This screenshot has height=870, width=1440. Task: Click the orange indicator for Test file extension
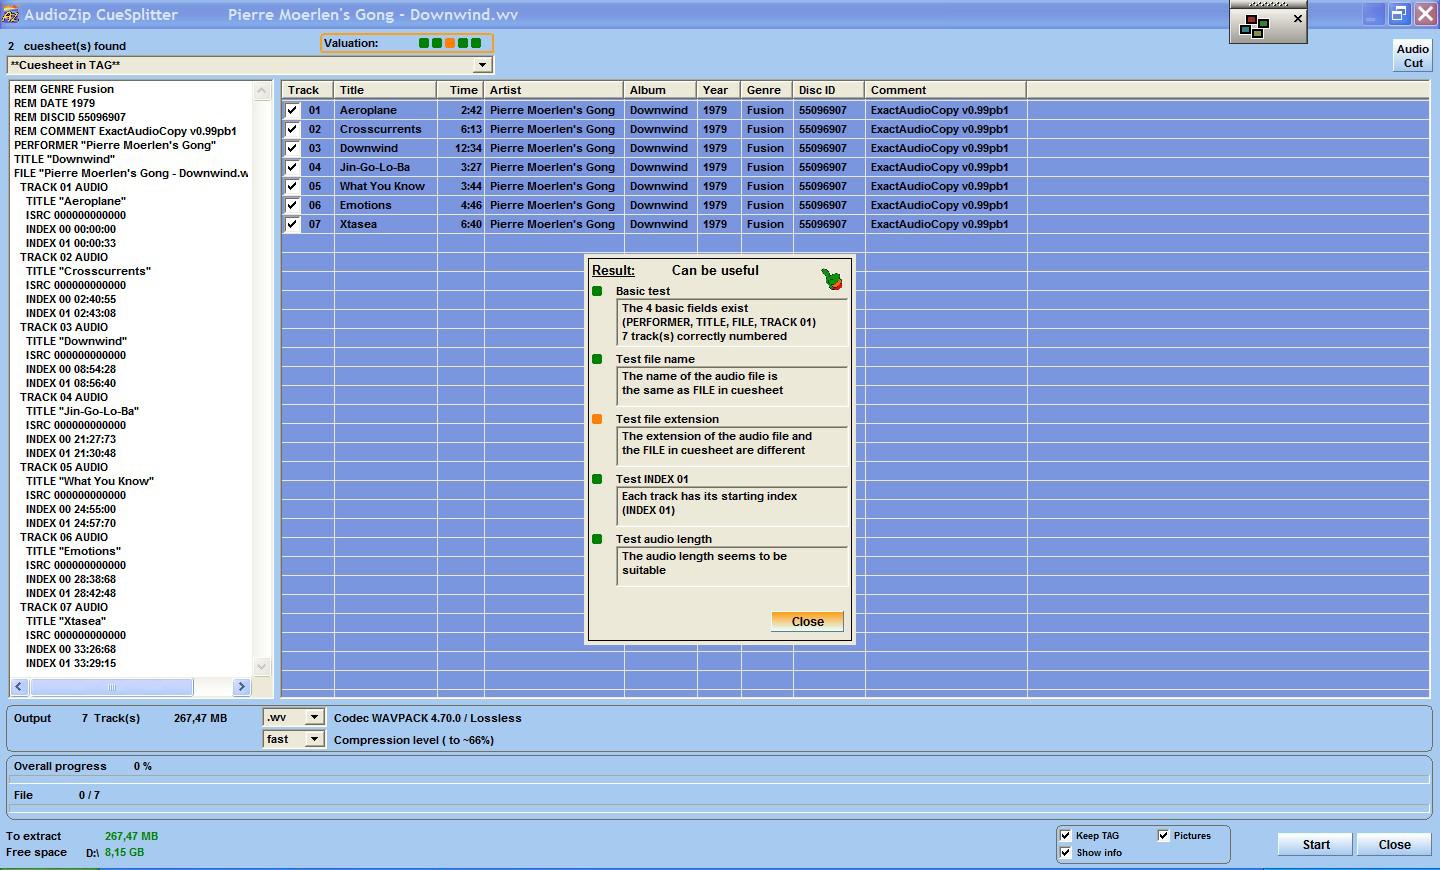pos(597,419)
